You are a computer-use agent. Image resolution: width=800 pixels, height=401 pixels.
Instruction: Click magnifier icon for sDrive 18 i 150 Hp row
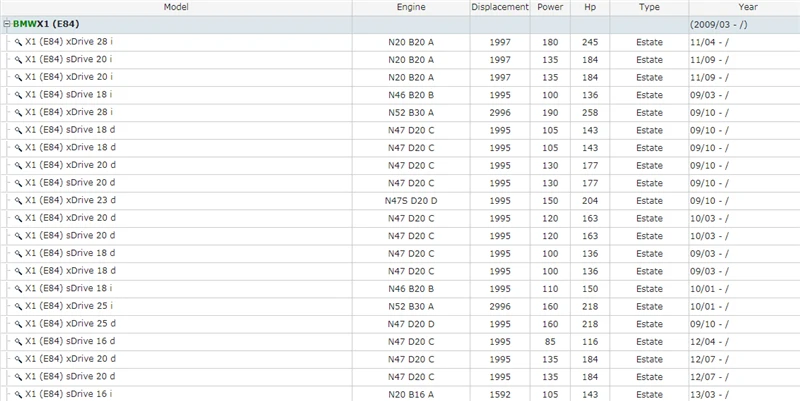coord(18,289)
